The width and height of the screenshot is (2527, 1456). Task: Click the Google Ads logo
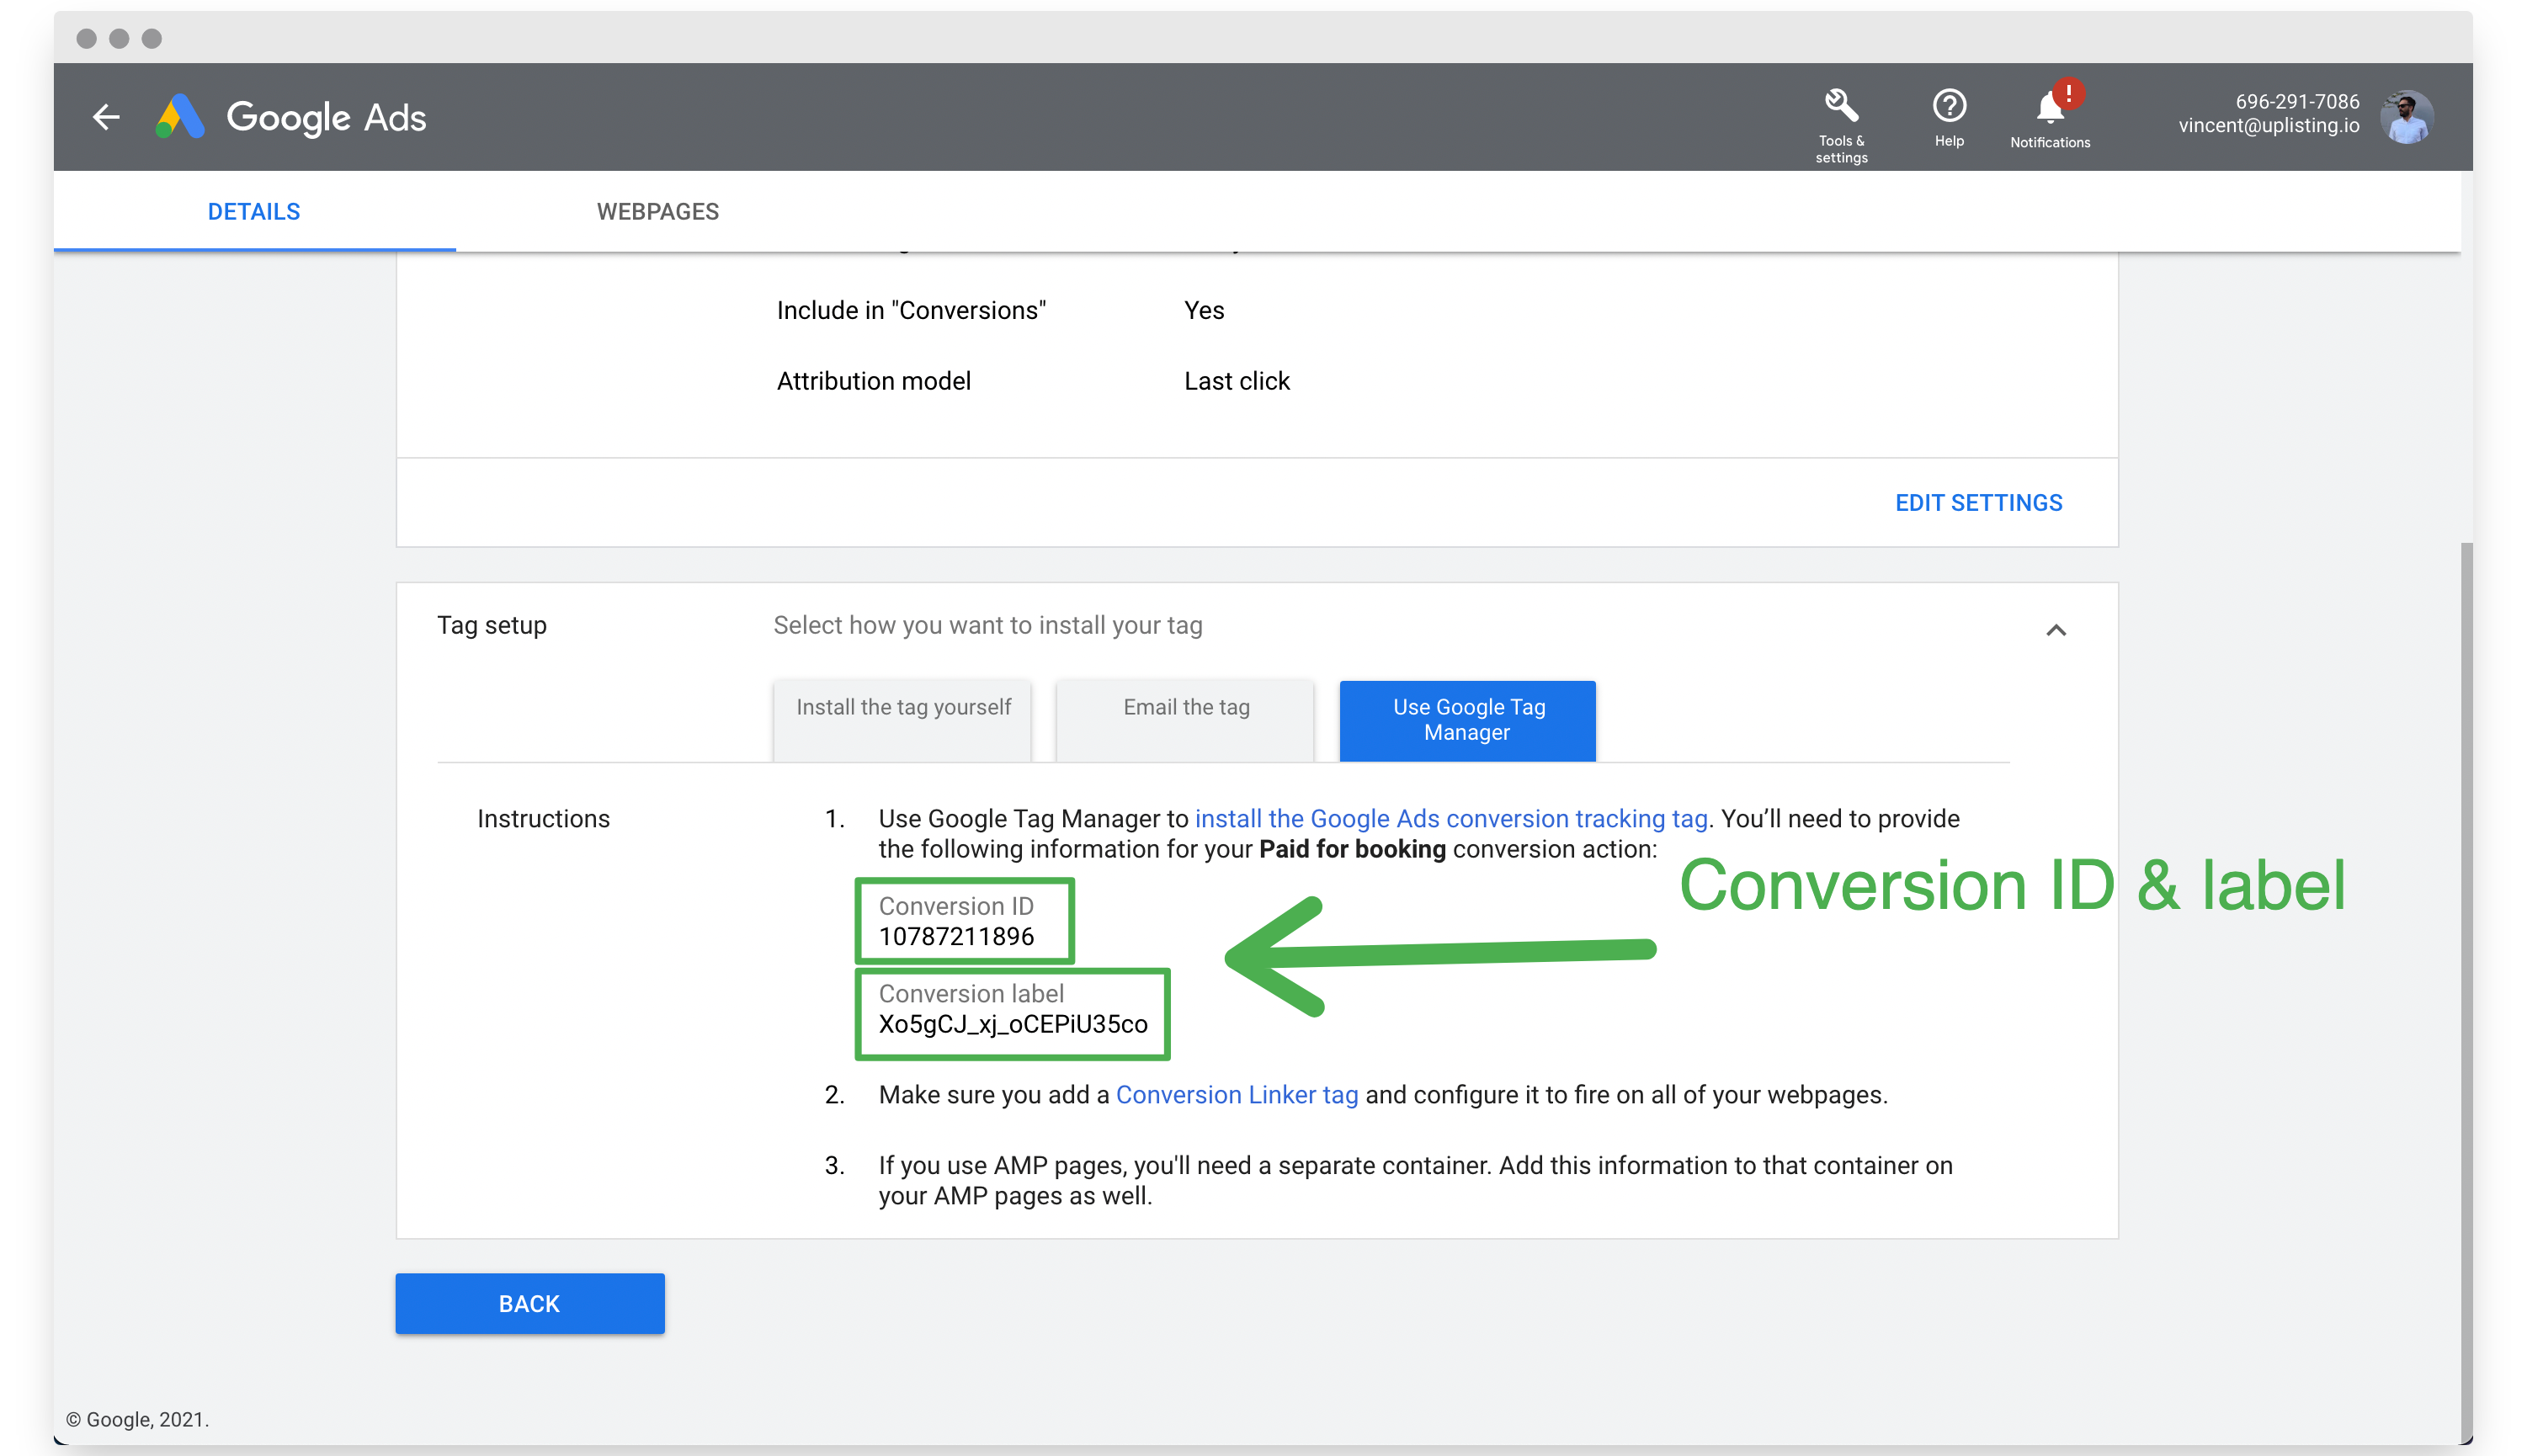[x=291, y=117]
